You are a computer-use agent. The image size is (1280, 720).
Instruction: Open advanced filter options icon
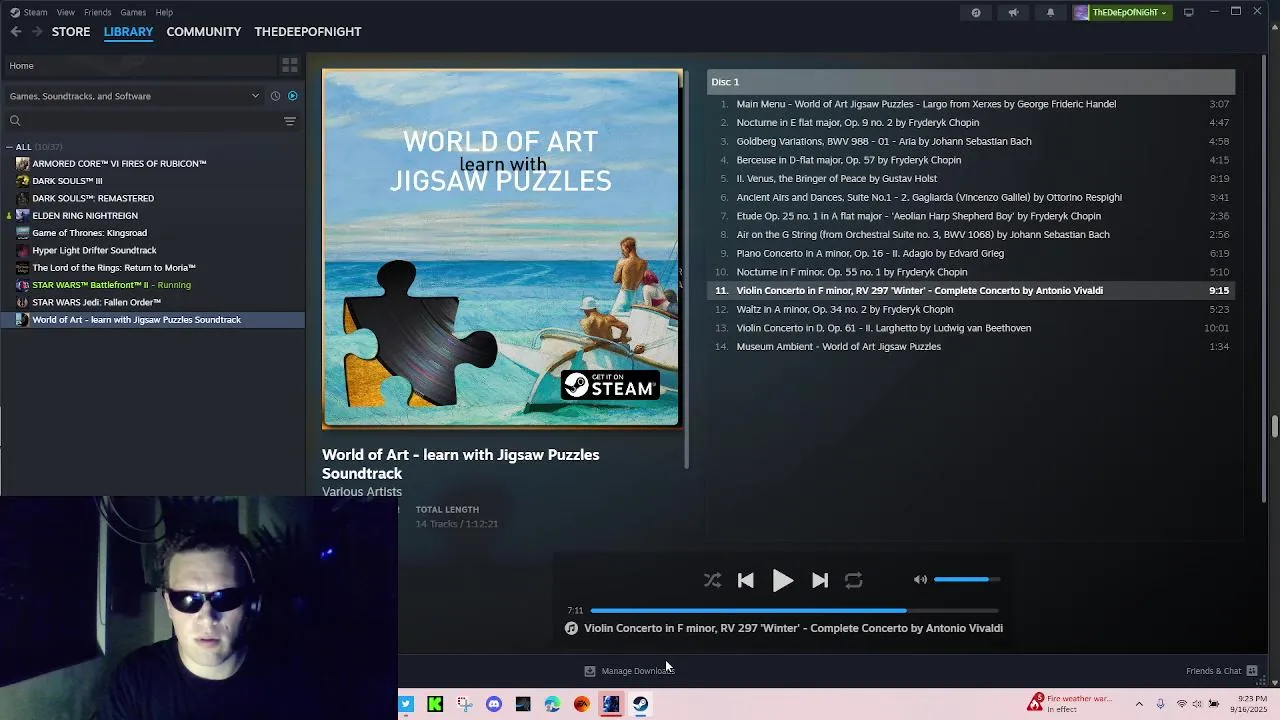(290, 121)
